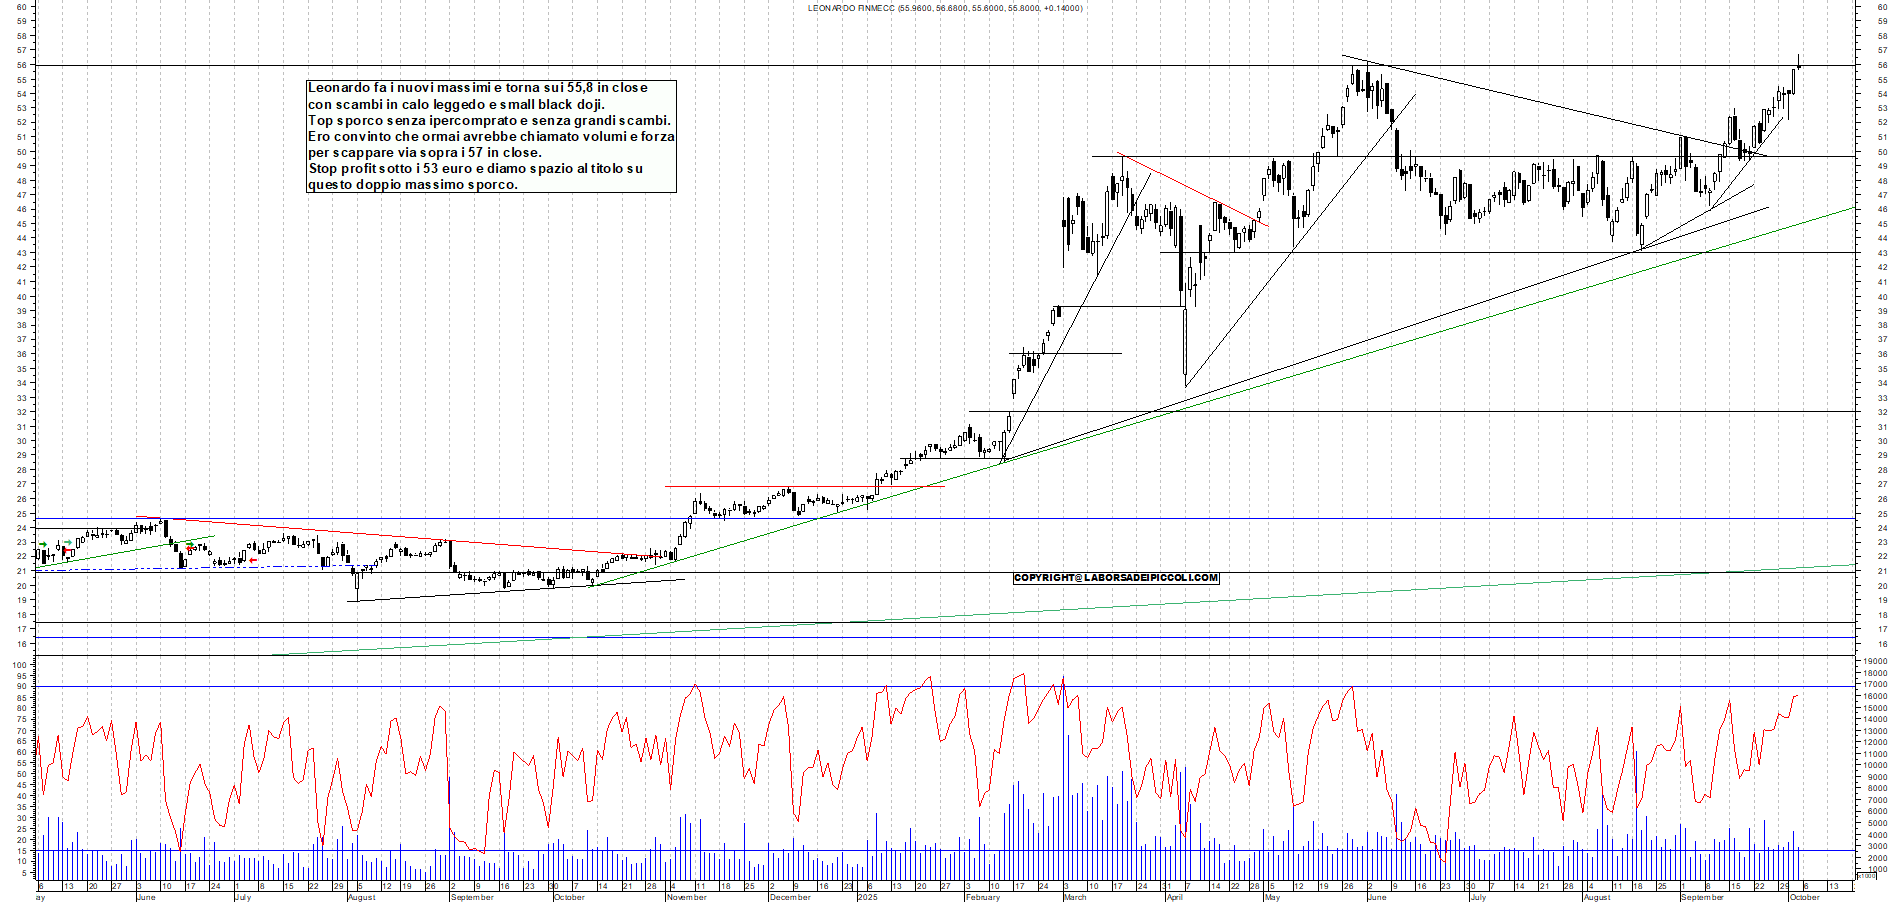Viewport: 1890px width, 902px height.
Task: Select the May label on the time axis
Action: (1272, 897)
